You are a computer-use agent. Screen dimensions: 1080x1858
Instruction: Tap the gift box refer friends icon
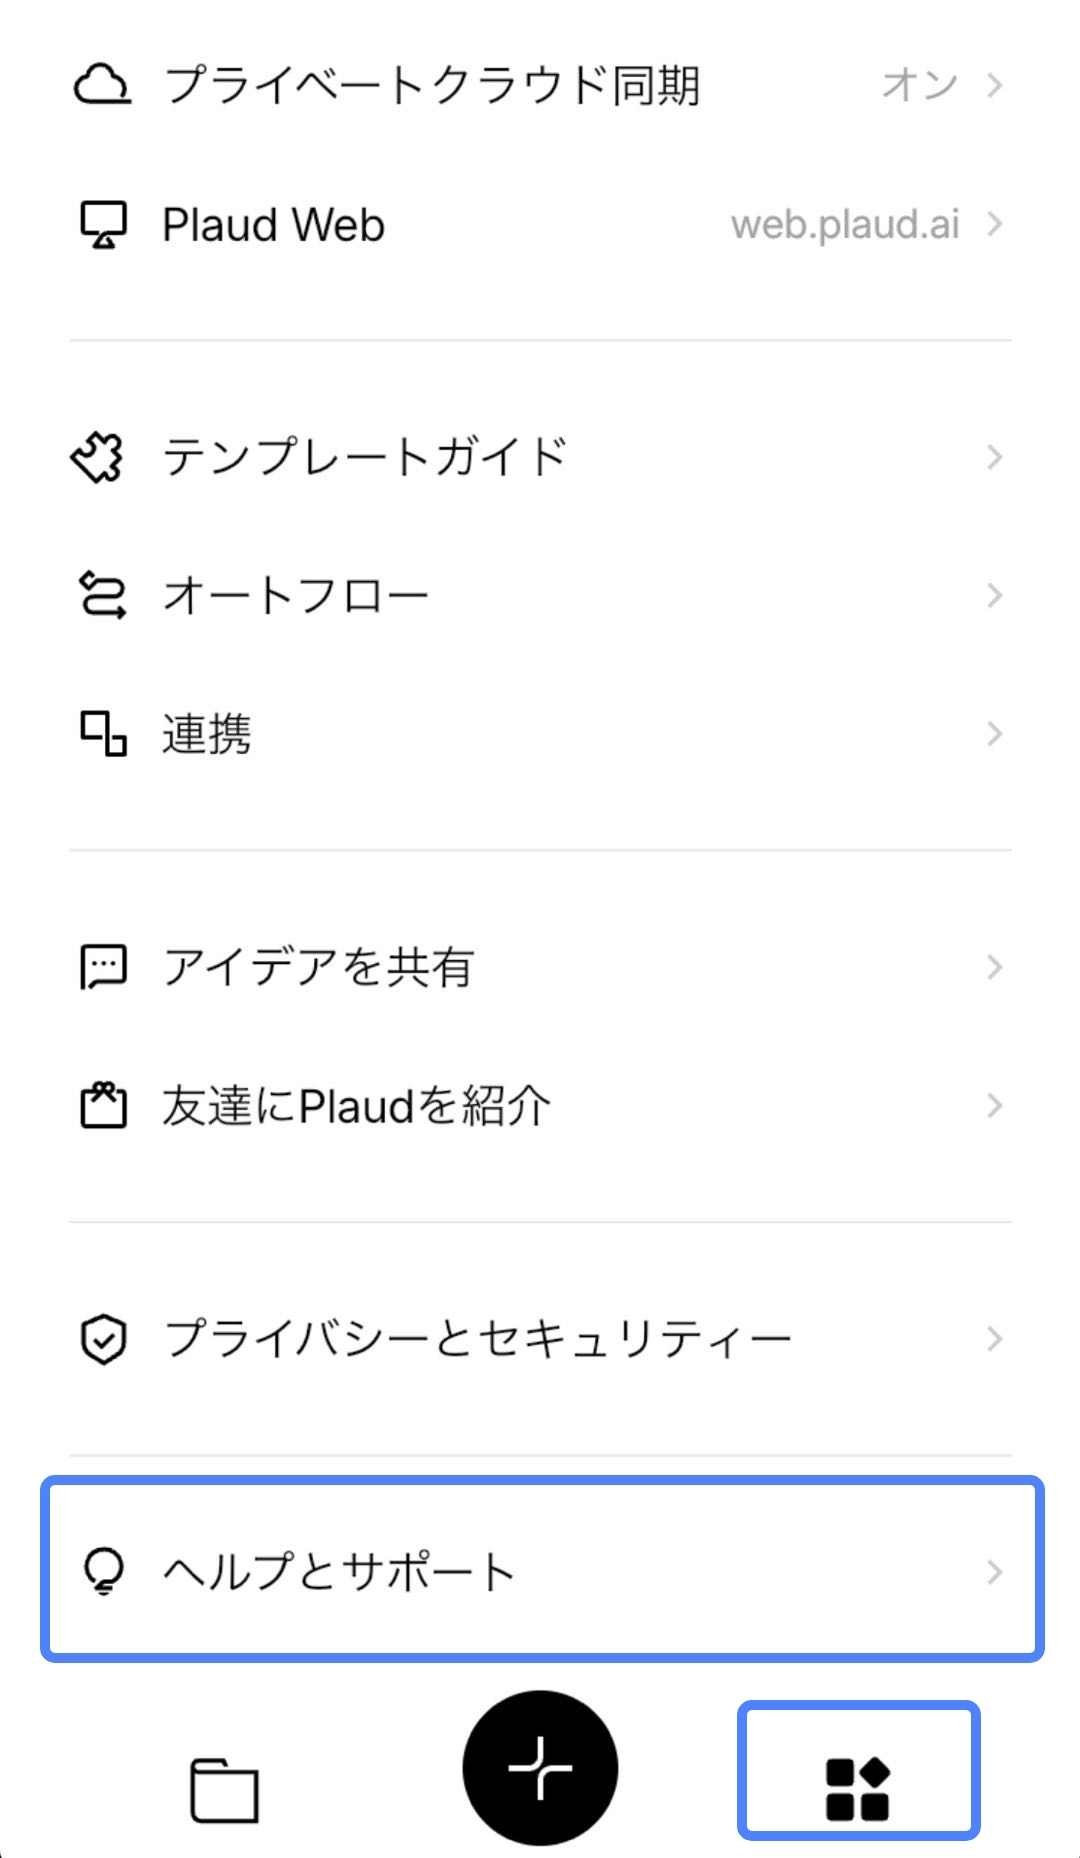point(103,1105)
